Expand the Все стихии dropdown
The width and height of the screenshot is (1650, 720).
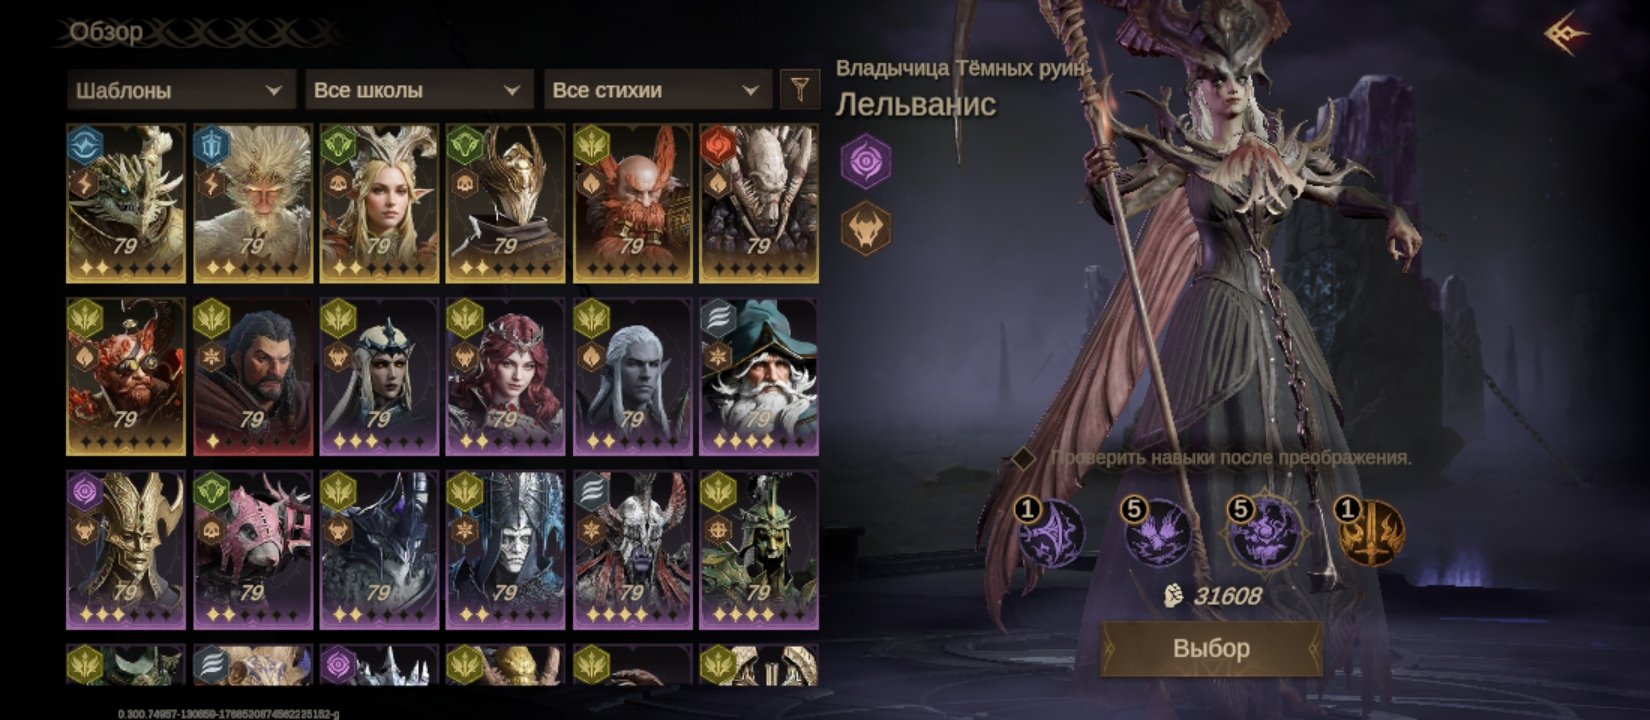(x=657, y=90)
